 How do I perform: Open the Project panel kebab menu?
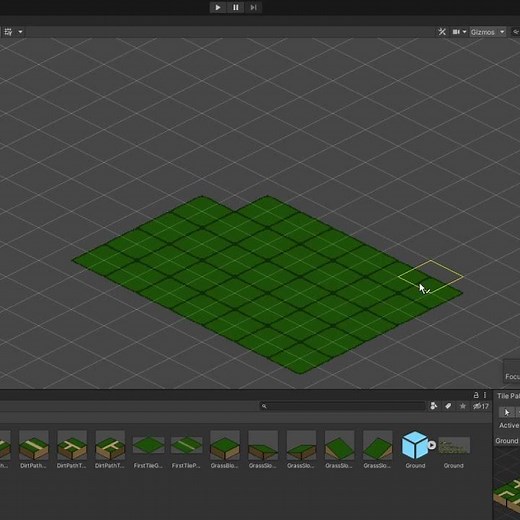485,395
